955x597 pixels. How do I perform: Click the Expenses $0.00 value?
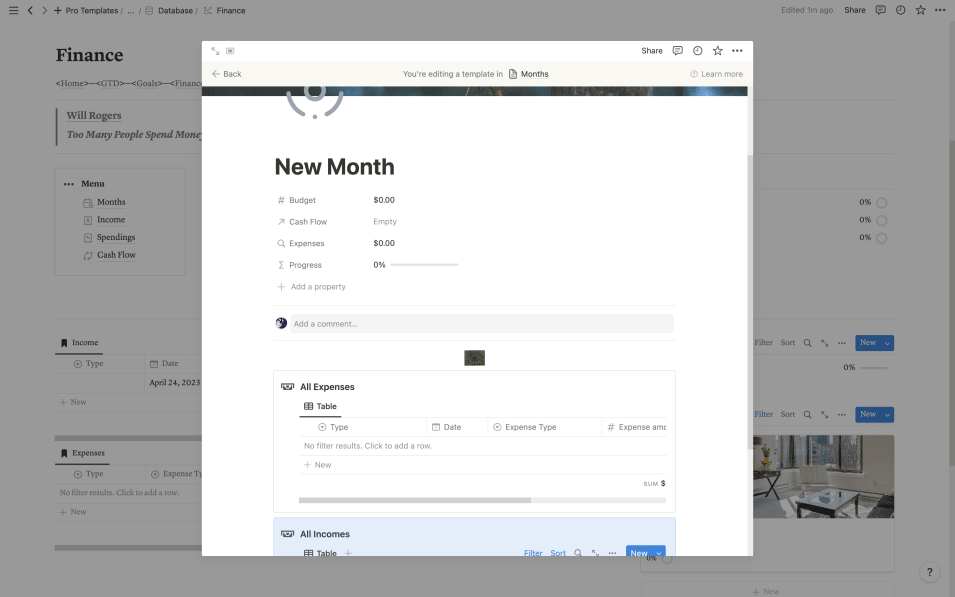pyautogui.click(x=384, y=243)
